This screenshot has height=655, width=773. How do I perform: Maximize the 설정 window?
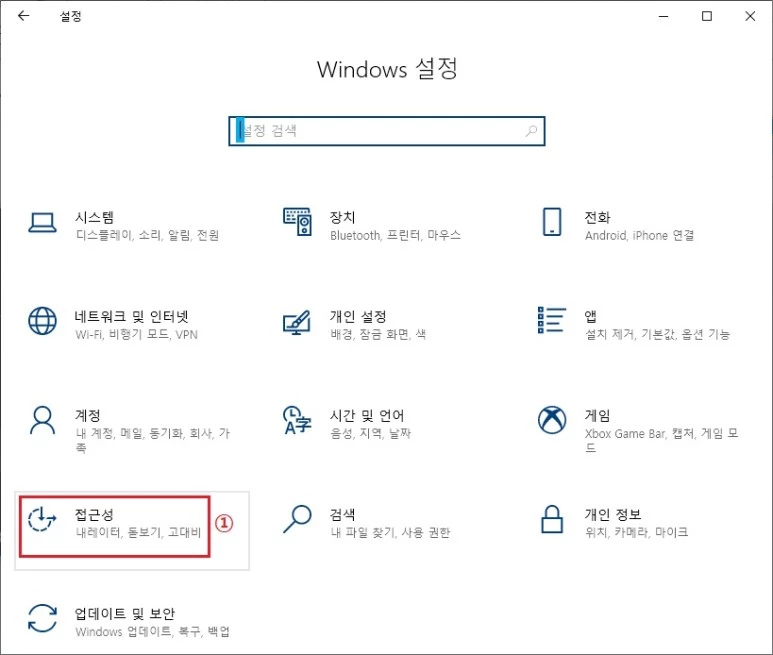click(706, 16)
